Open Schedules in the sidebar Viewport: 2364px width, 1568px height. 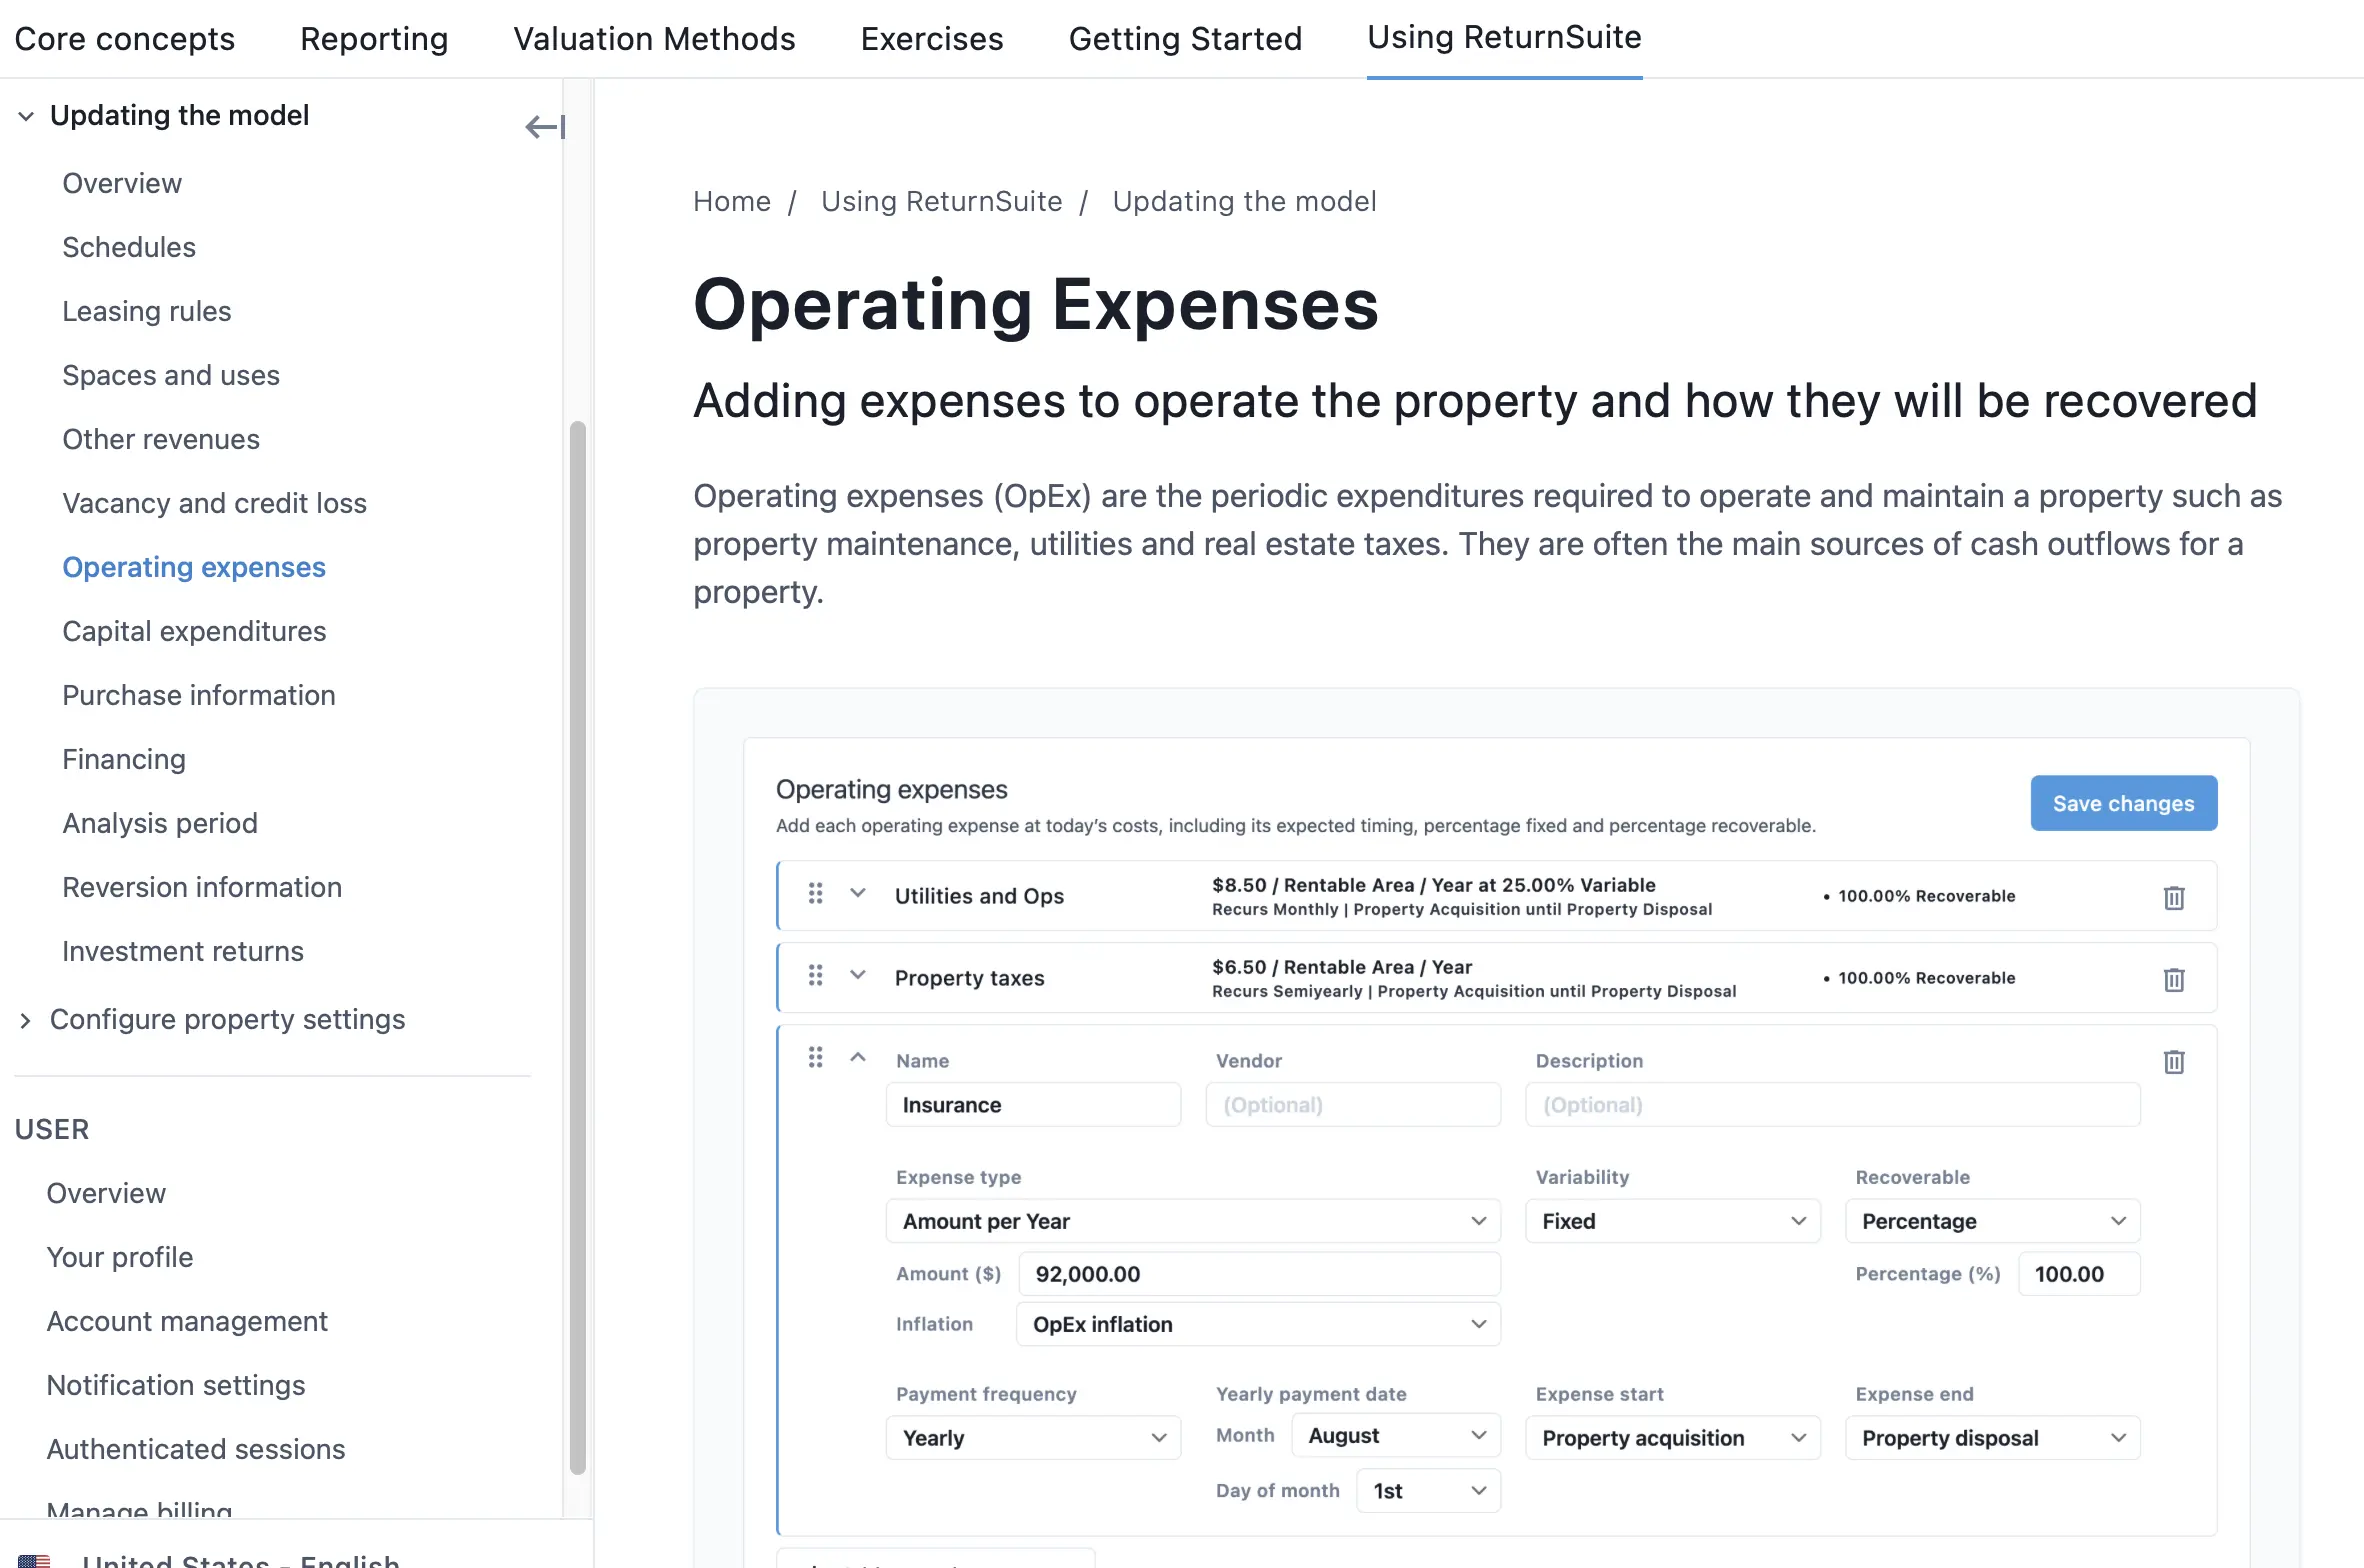[x=129, y=247]
